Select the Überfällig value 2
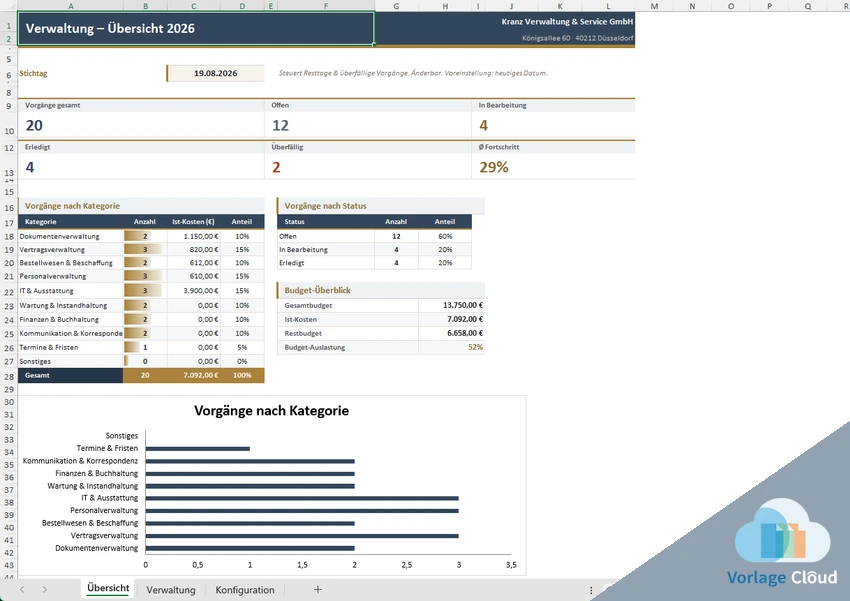This screenshot has width=850, height=601. click(276, 167)
